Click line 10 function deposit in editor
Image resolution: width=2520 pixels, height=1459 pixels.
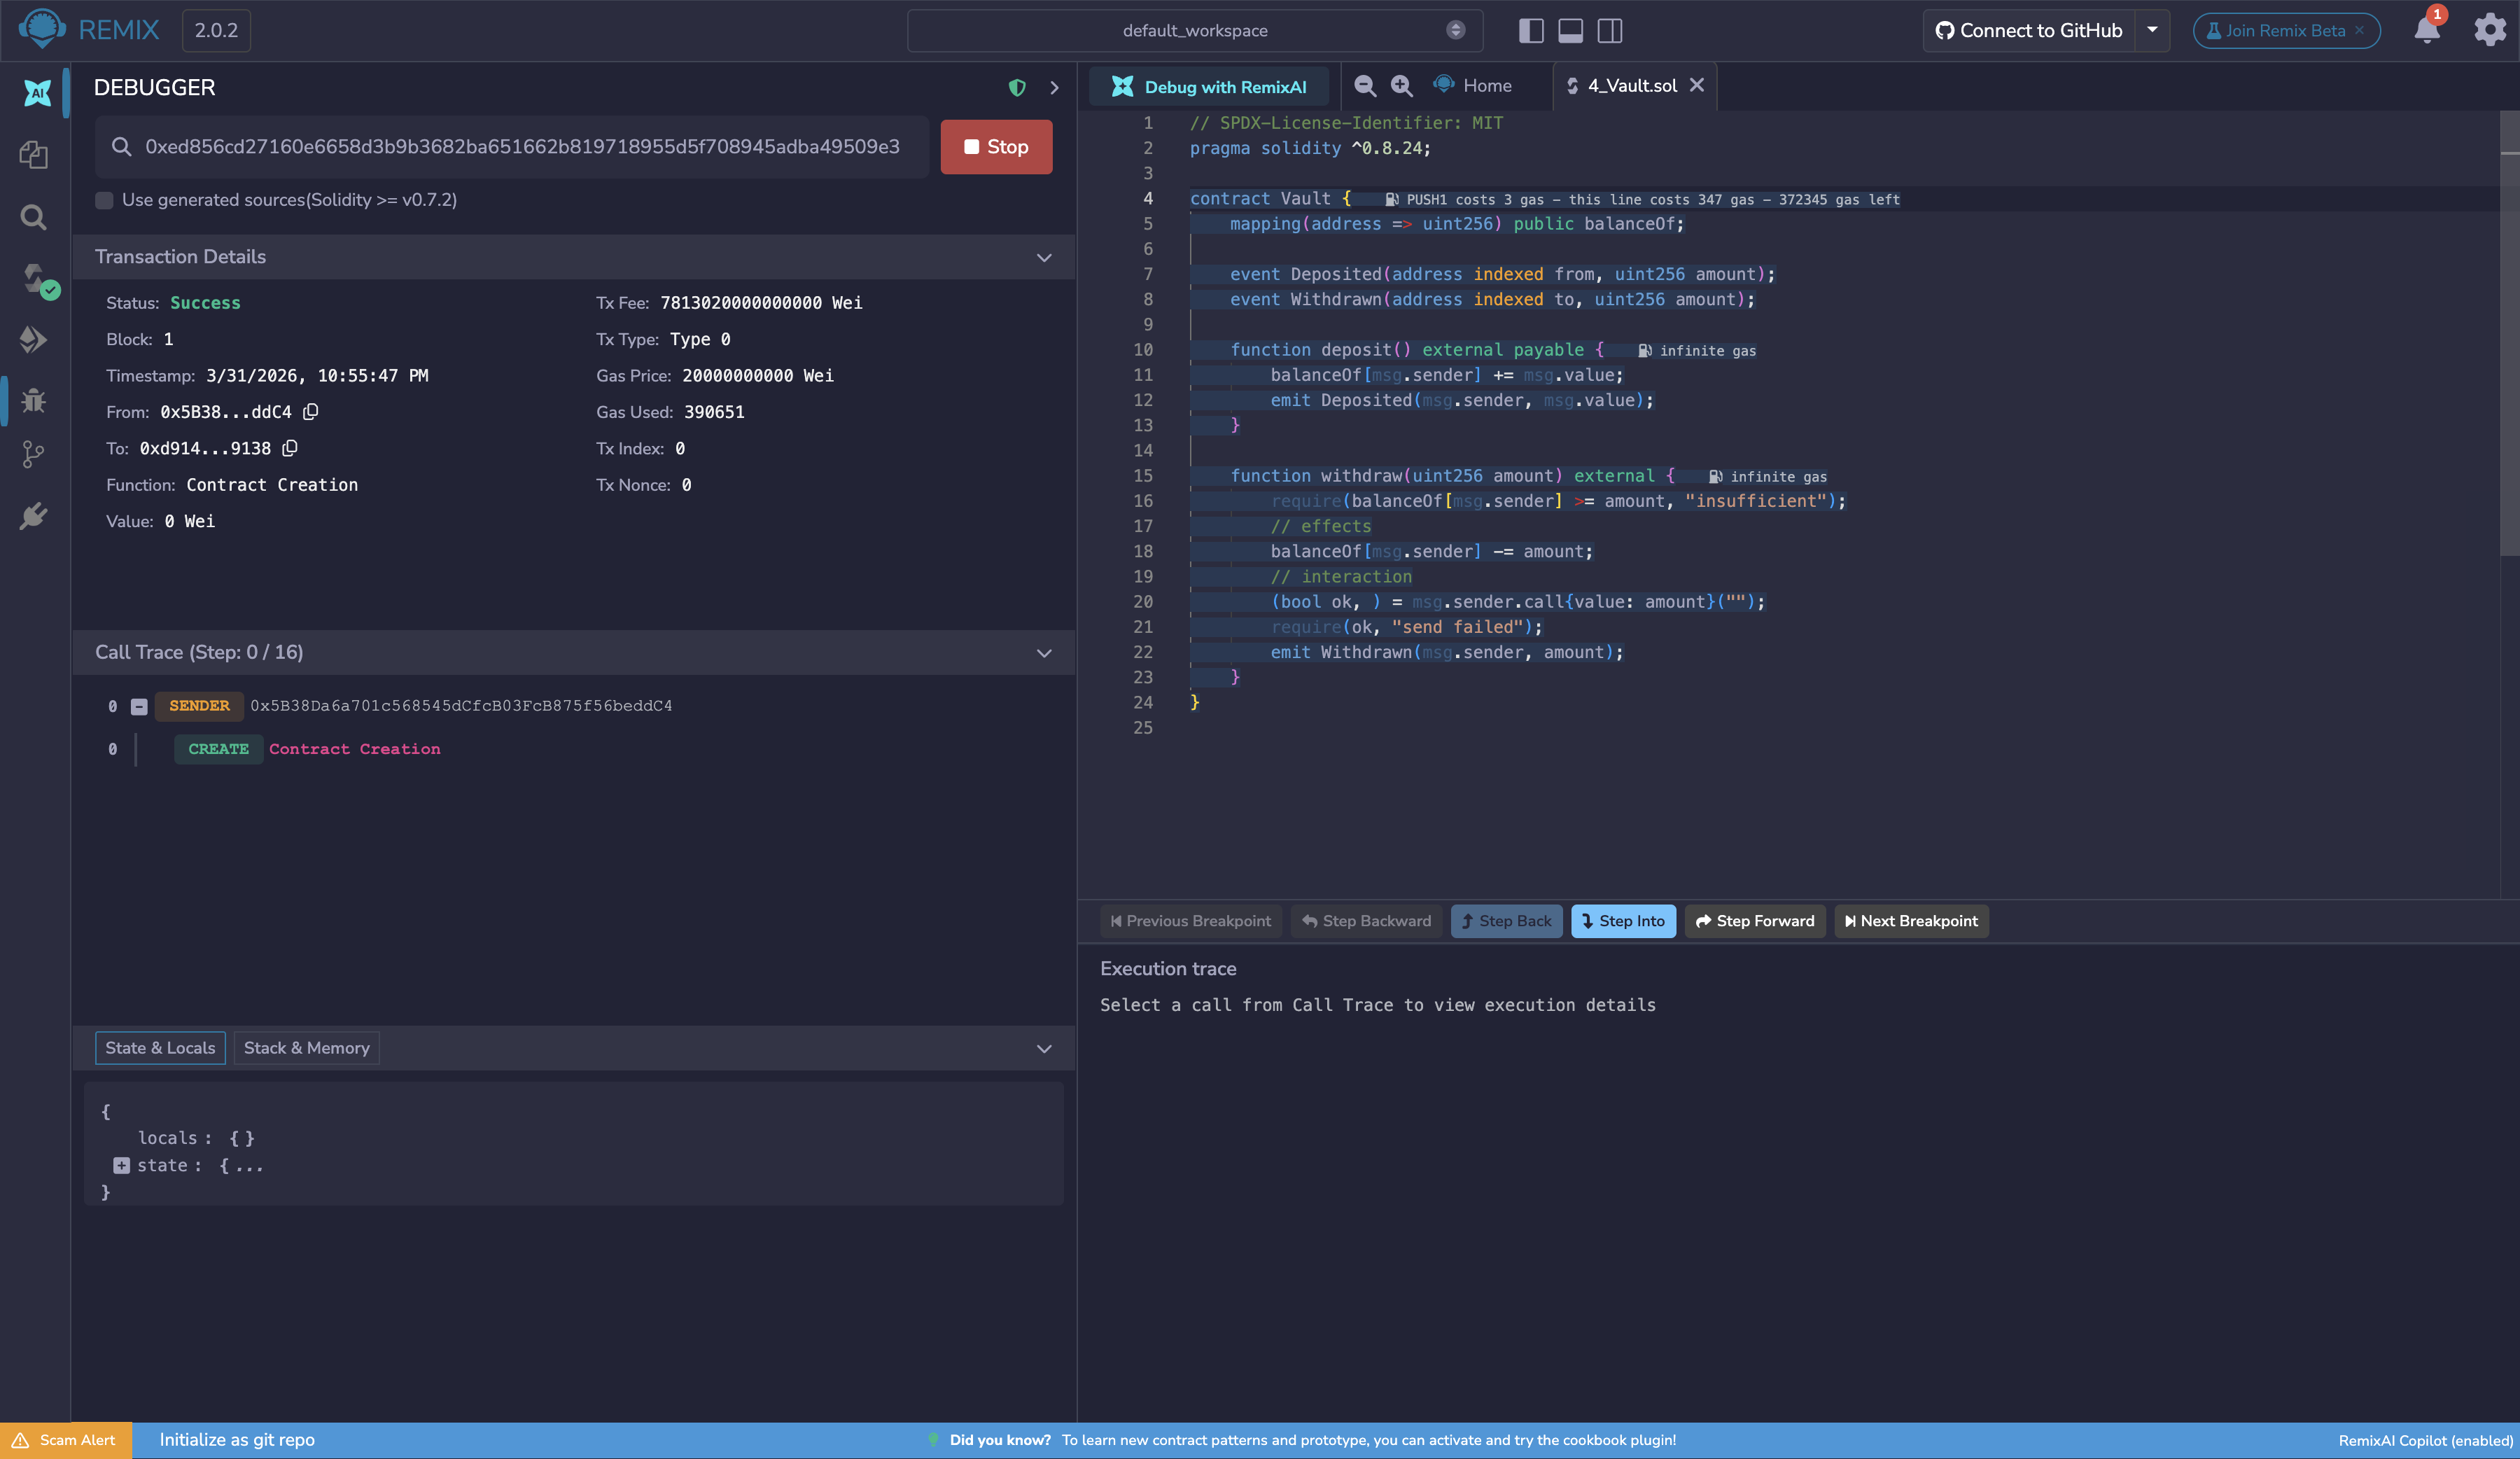coord(1417,350)
